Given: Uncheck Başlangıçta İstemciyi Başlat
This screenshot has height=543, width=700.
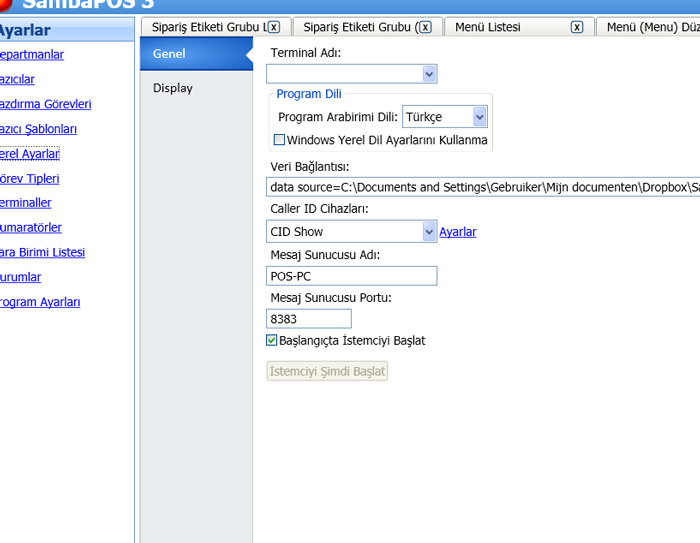Looking at the screenshot, I should tap(272, 340).
